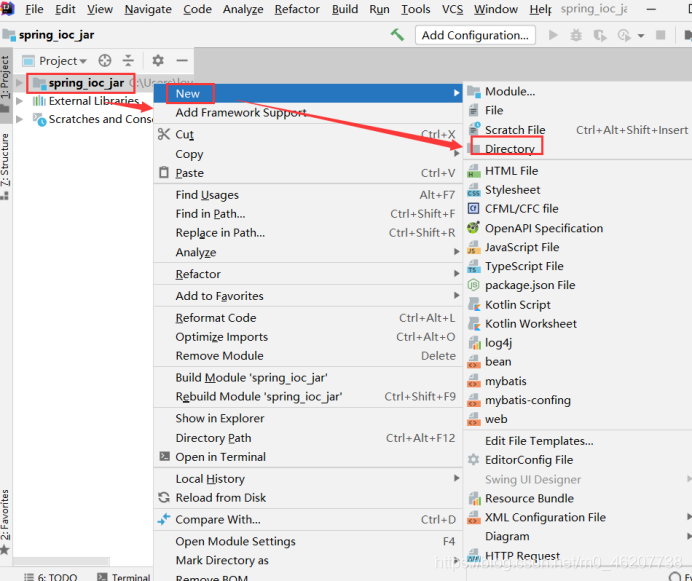Open the File menu in menu bar
692x581 pixels.
tap(34, 9)
